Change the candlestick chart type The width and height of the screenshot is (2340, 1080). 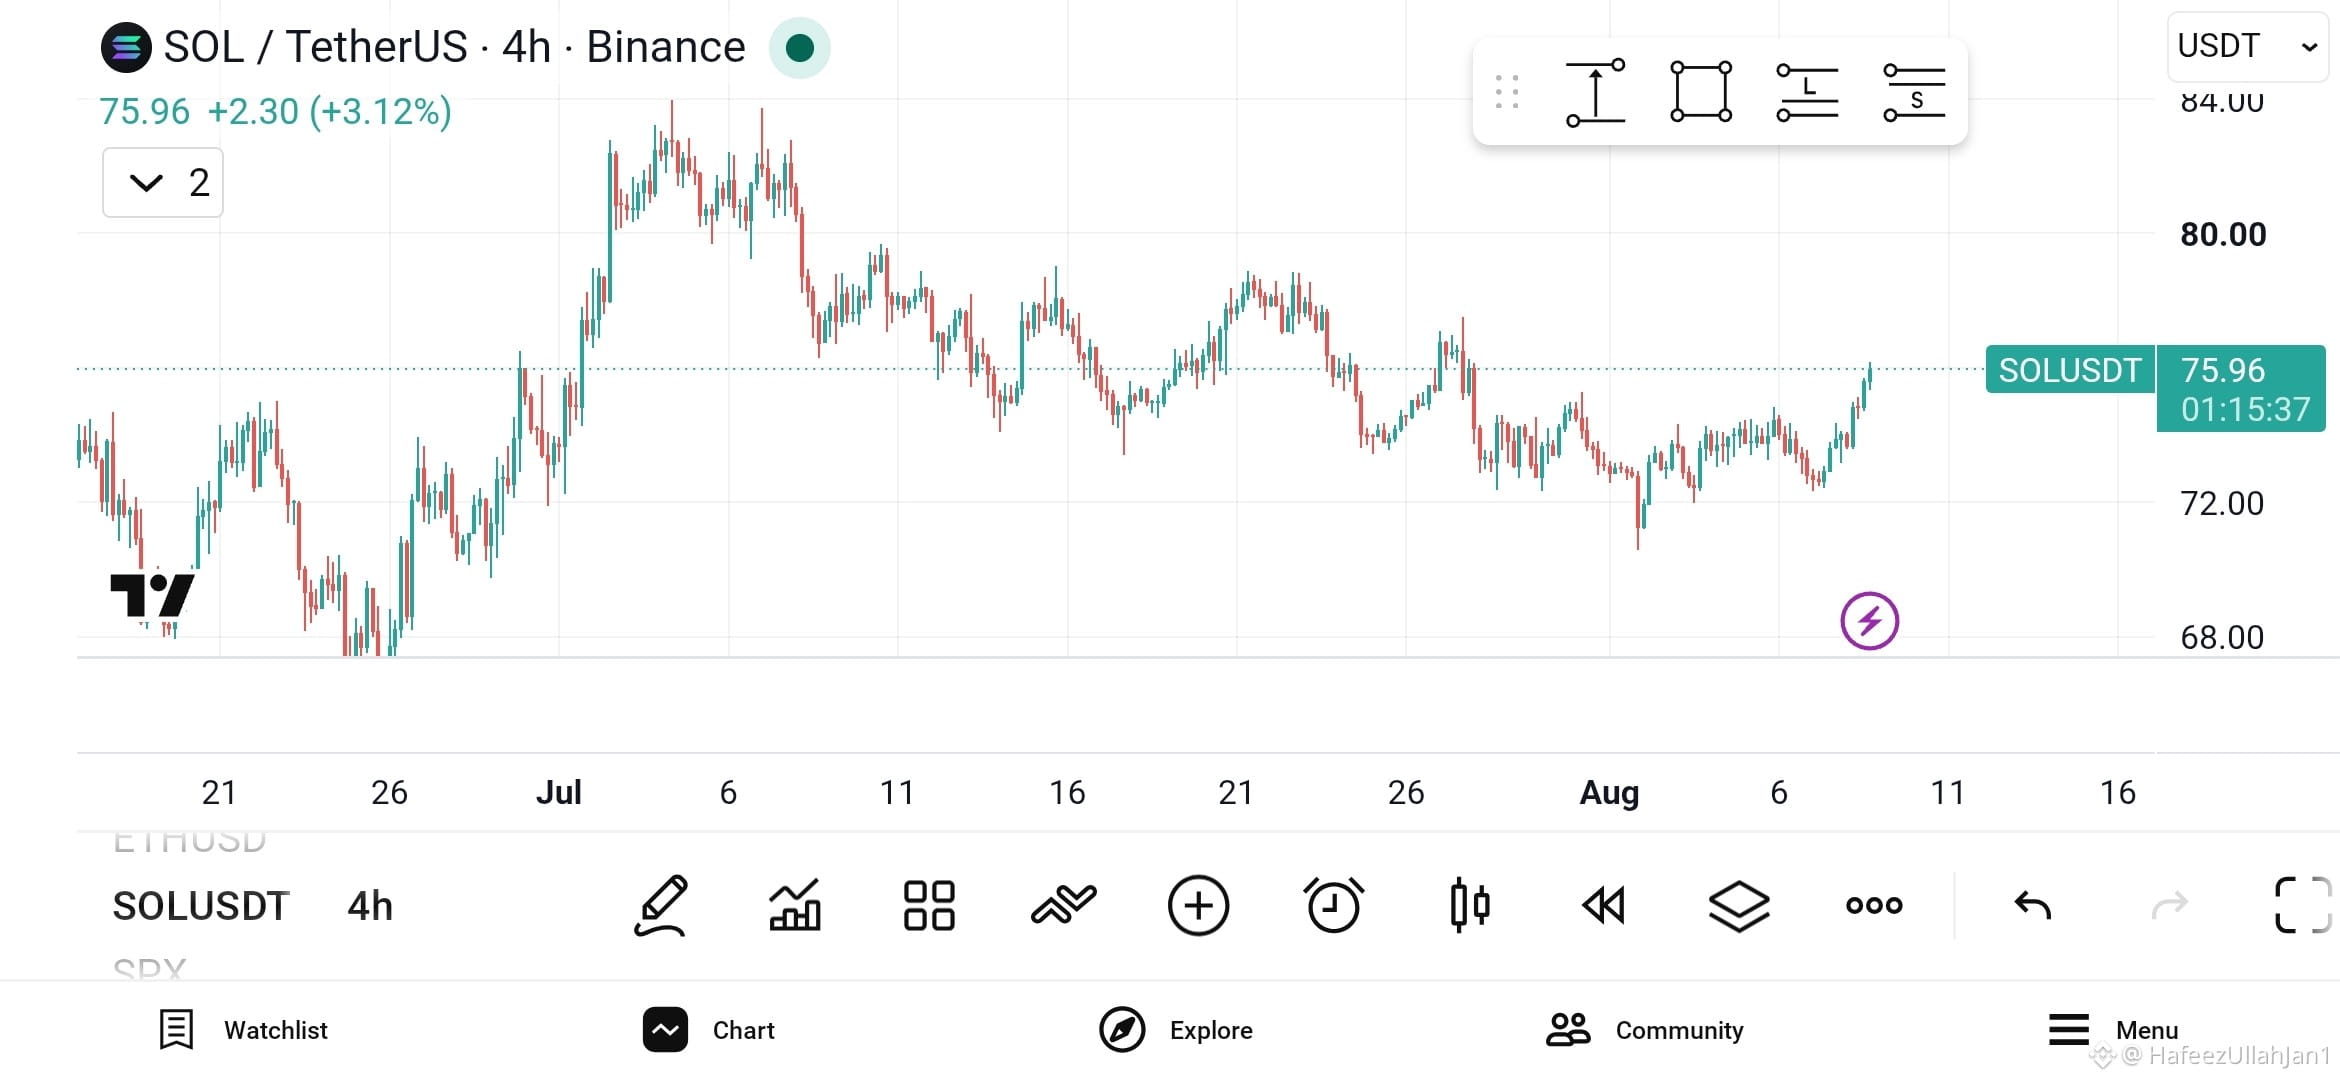coord(1469,906)
